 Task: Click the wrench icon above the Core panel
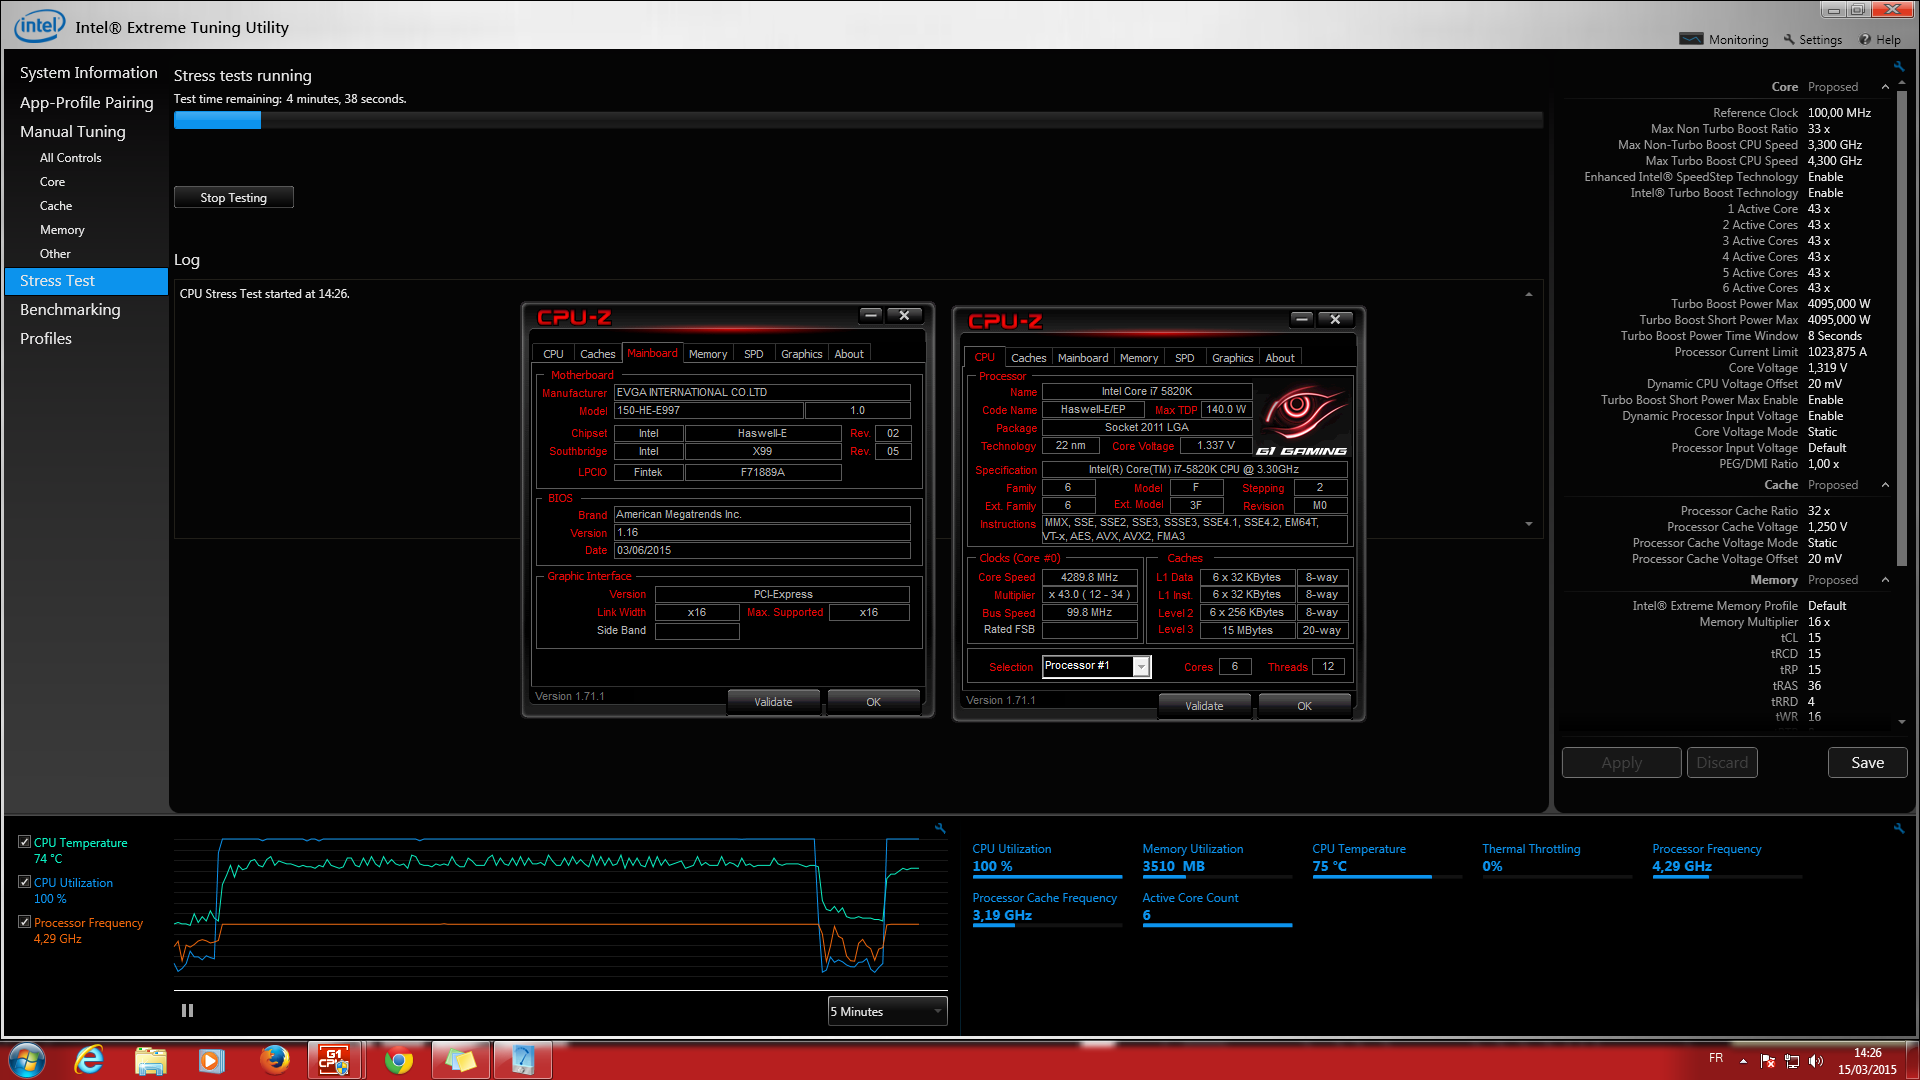click(1898, 66)
